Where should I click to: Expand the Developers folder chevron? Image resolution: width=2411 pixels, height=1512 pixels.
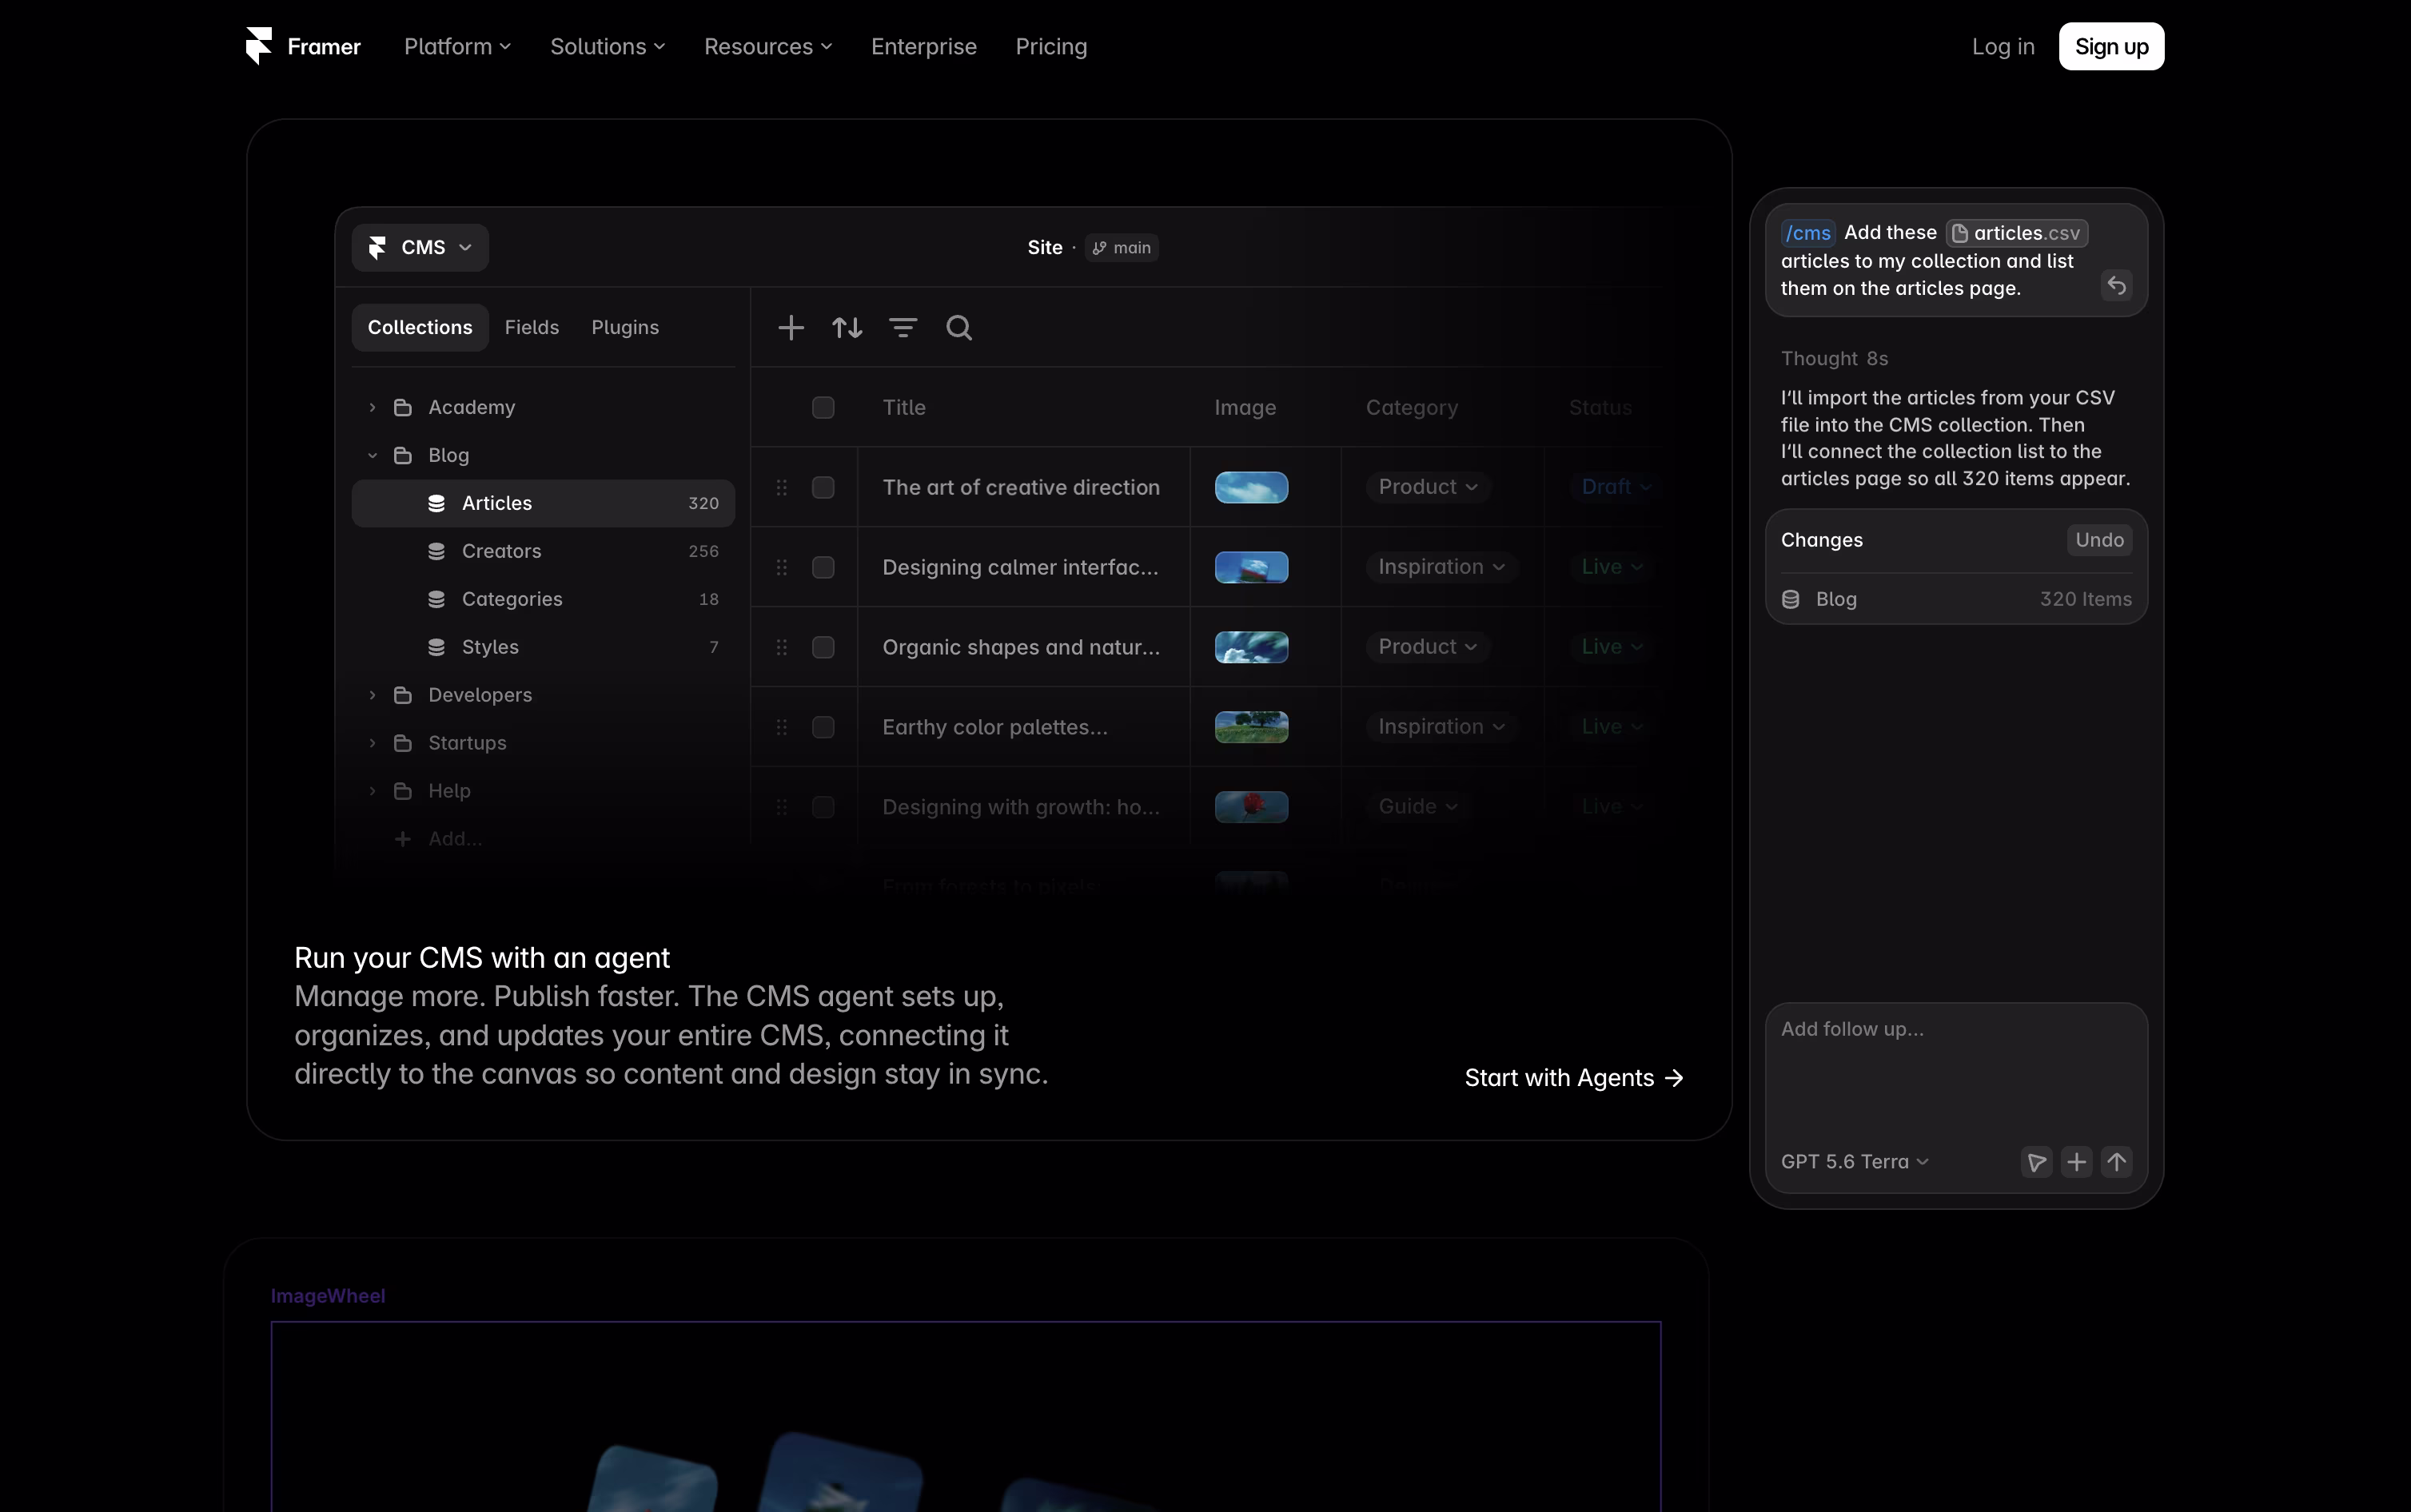(x=372, y=695)
